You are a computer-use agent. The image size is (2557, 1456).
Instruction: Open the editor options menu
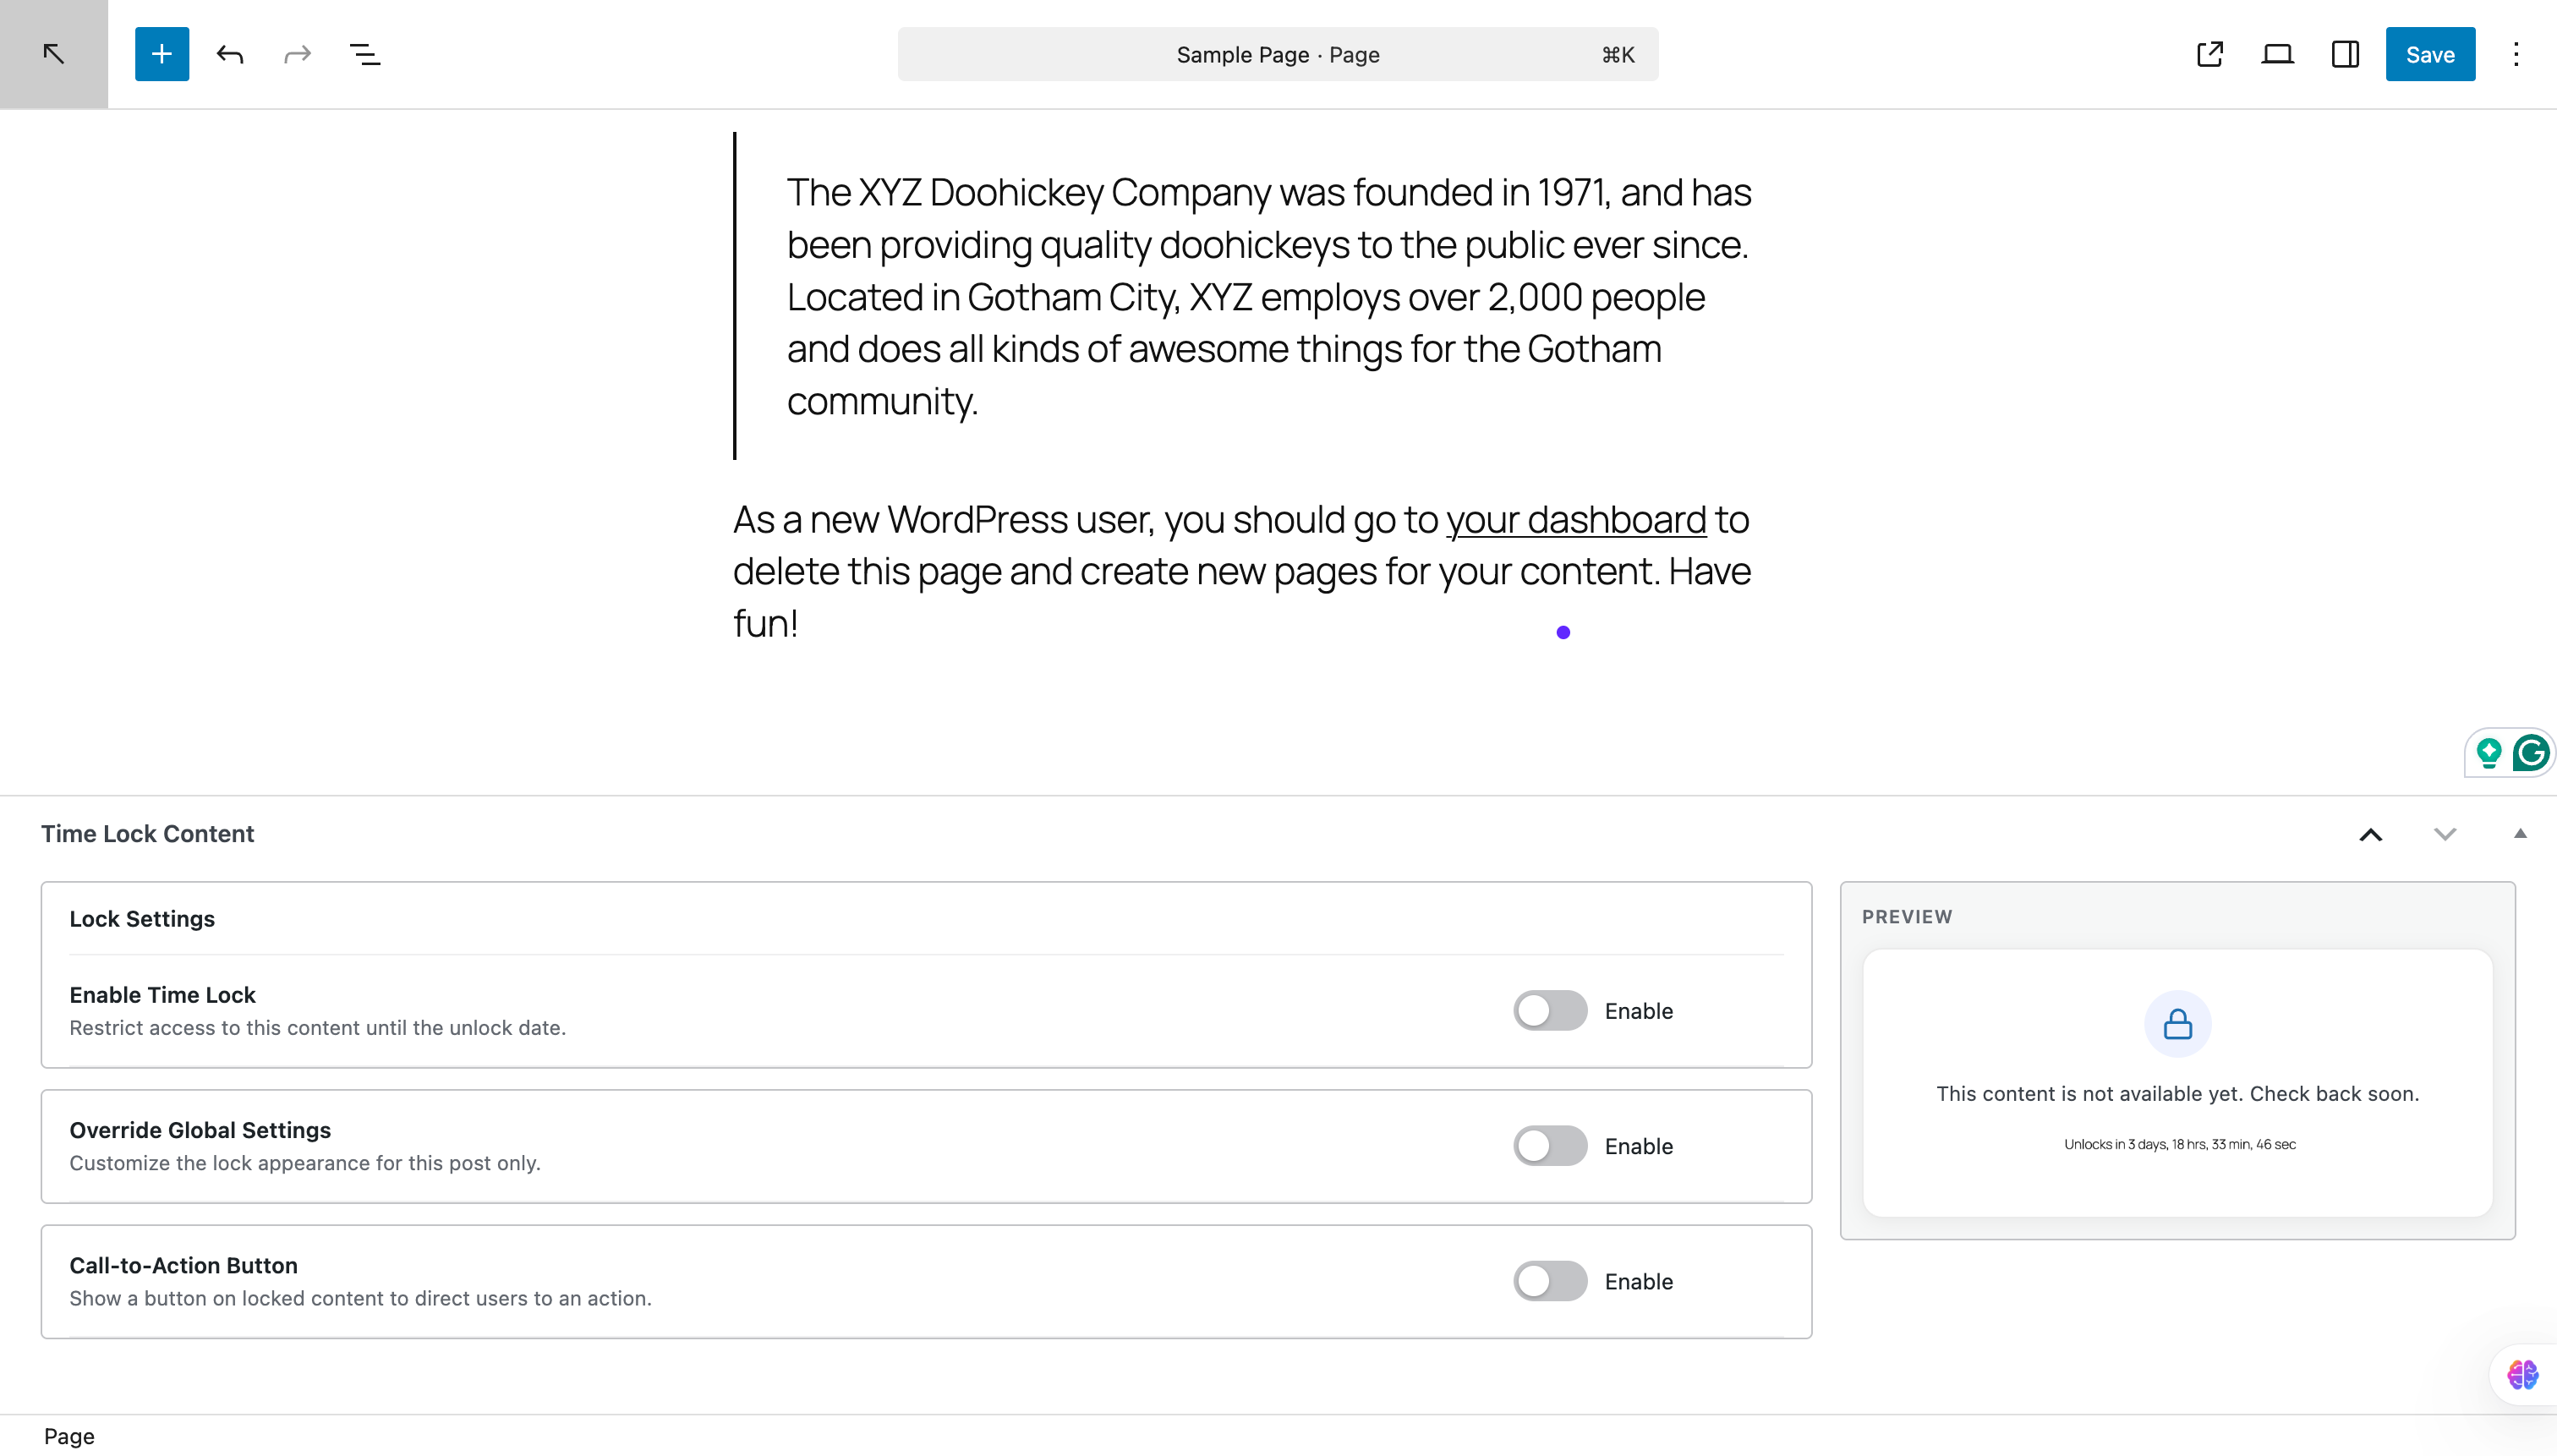(x=2515, y=54)
